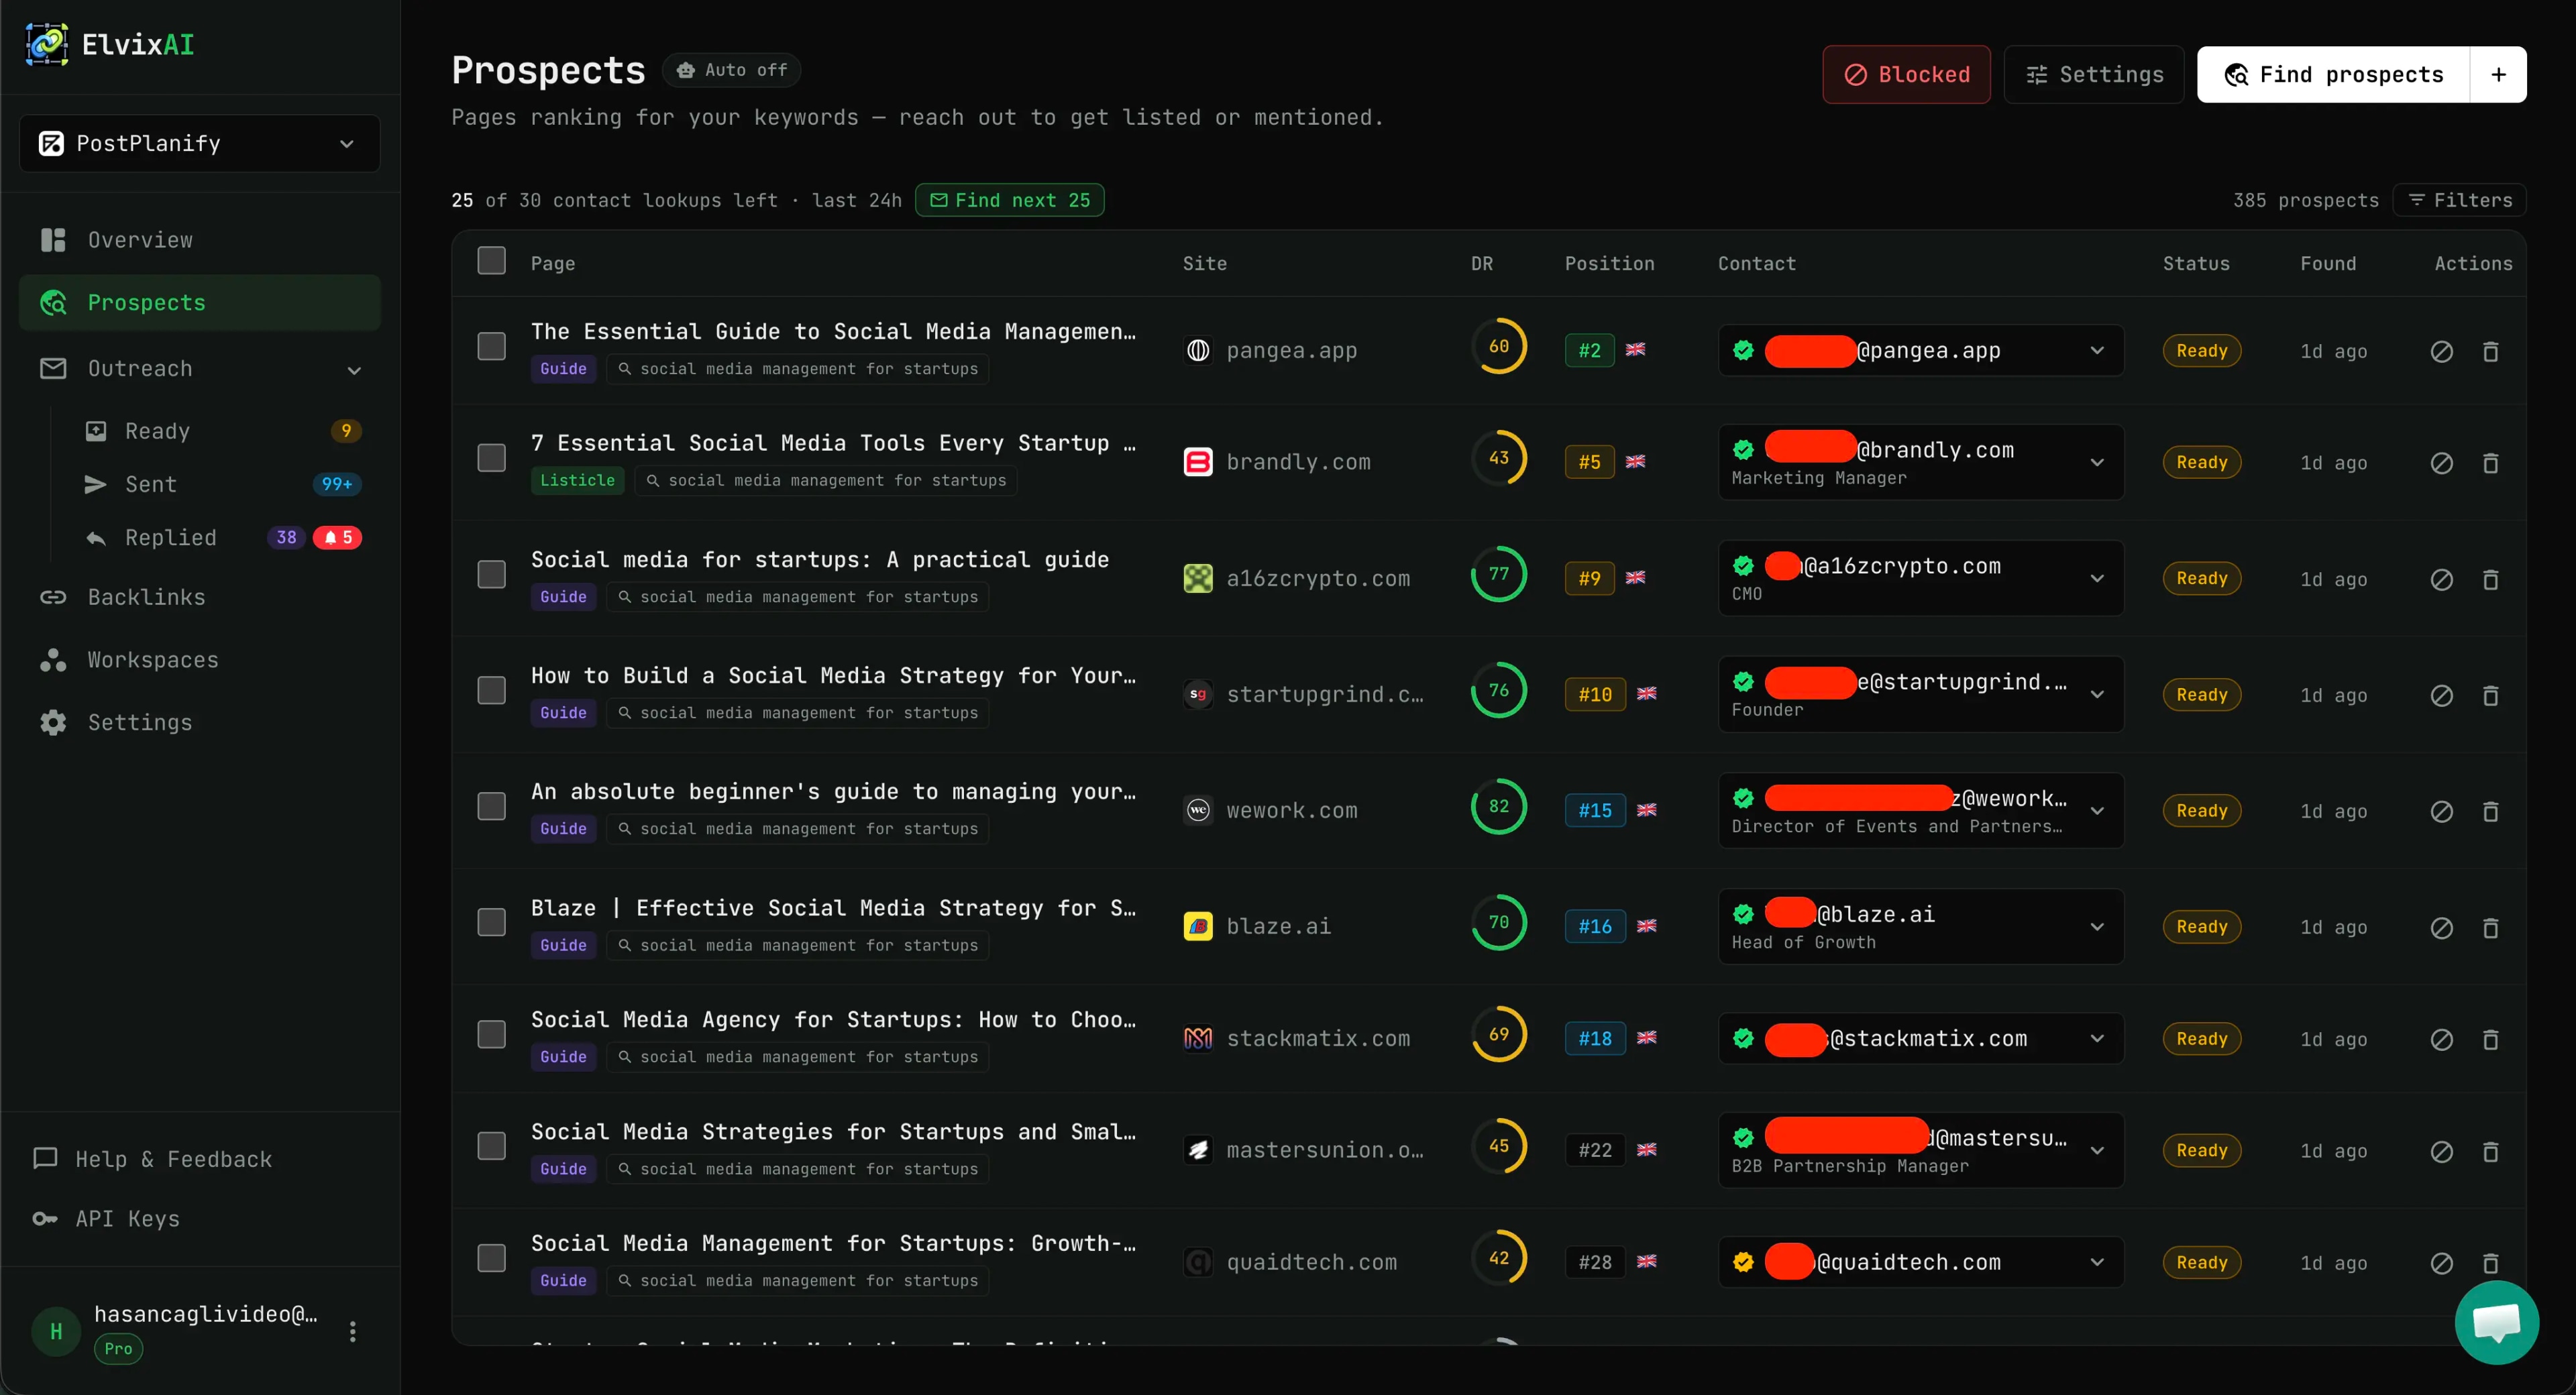The height and width of the screenshot is (1395, 2576).
Task: Click the brandly.com site favicon
Action: (1197, 462)
